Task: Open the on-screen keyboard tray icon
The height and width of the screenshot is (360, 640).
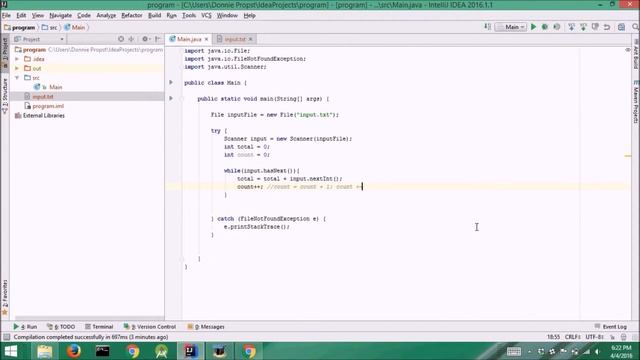Action: pos(513,351)
